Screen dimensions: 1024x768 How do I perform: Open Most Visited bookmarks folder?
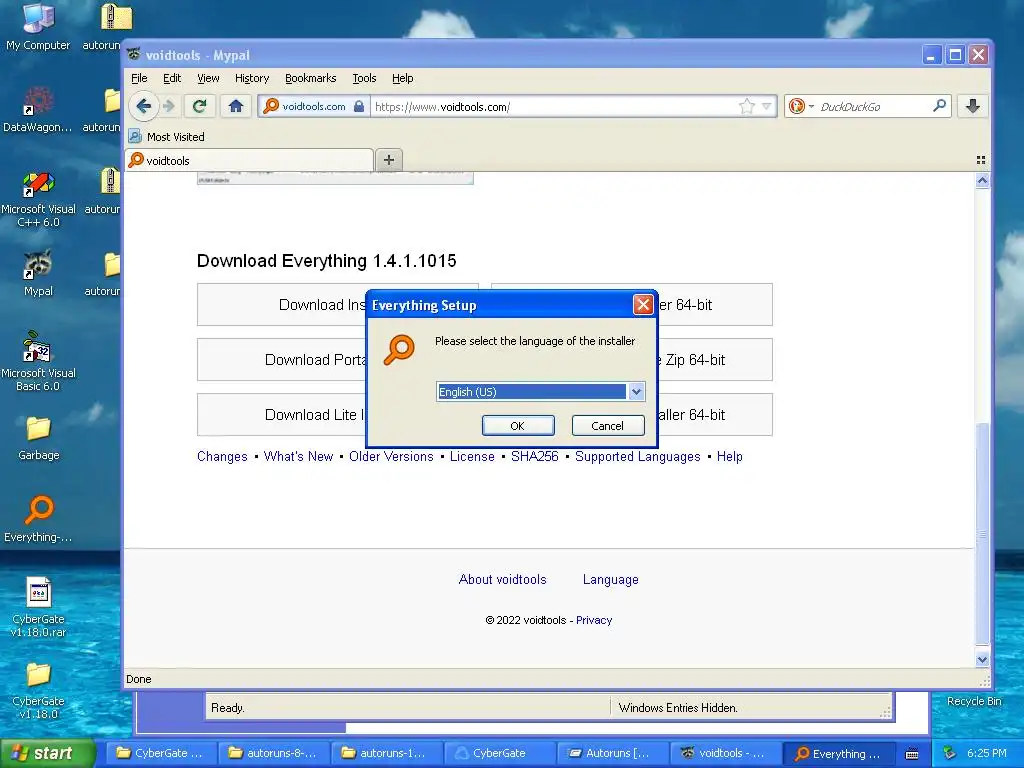tap(167, 136)
